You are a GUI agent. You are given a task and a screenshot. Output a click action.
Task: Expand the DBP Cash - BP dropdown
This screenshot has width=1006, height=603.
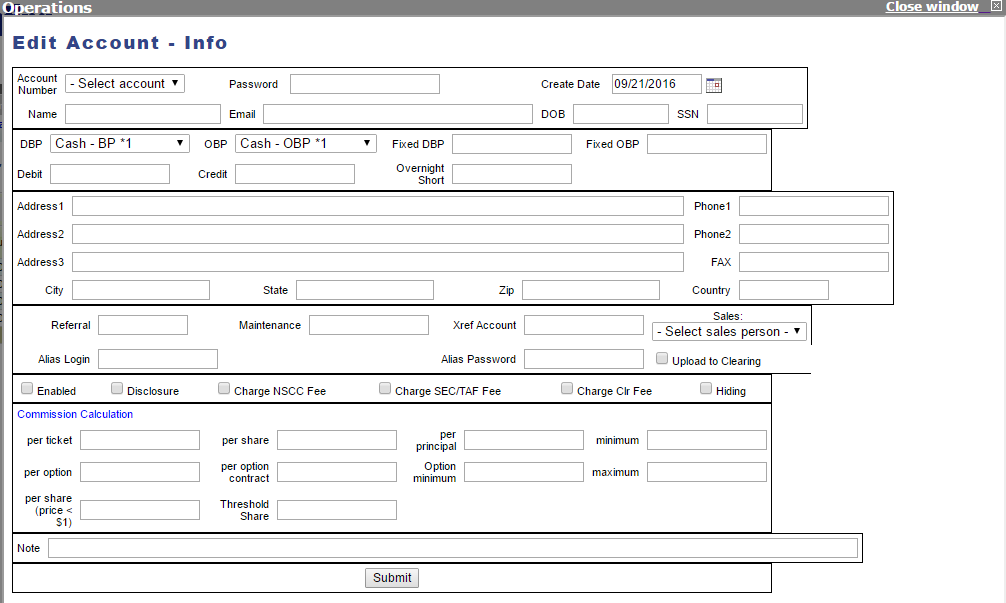(120, 143)
